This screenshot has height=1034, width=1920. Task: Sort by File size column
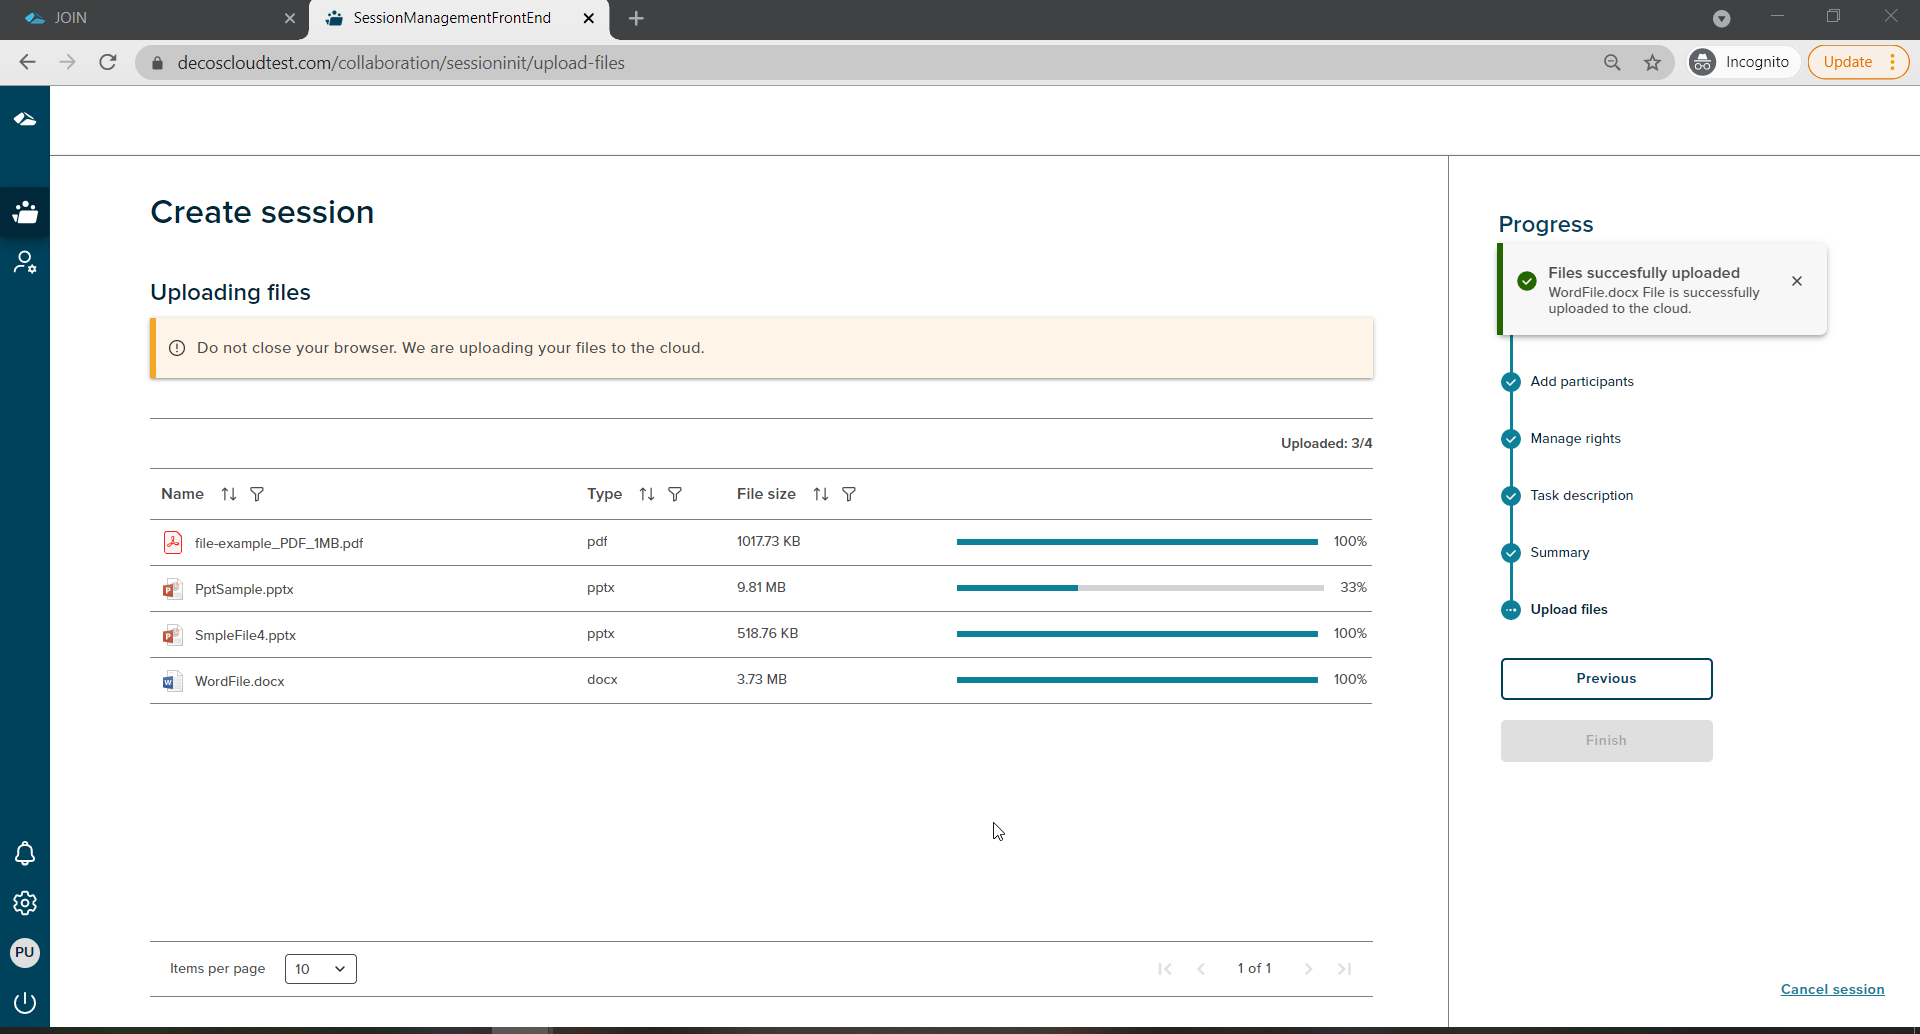coord(821,494)
